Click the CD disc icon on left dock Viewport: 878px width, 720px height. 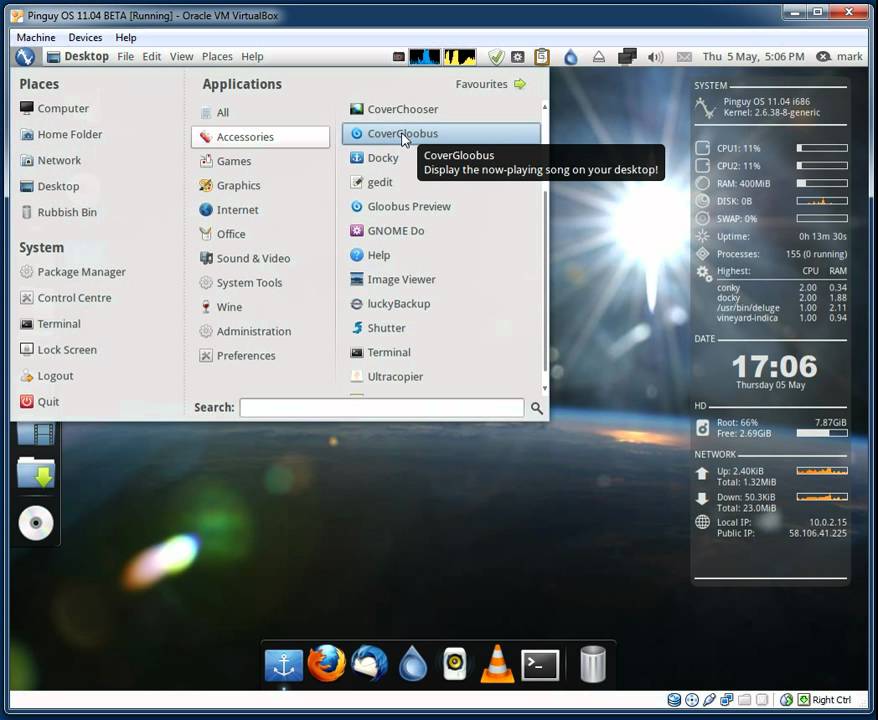[x=36, y=523]
